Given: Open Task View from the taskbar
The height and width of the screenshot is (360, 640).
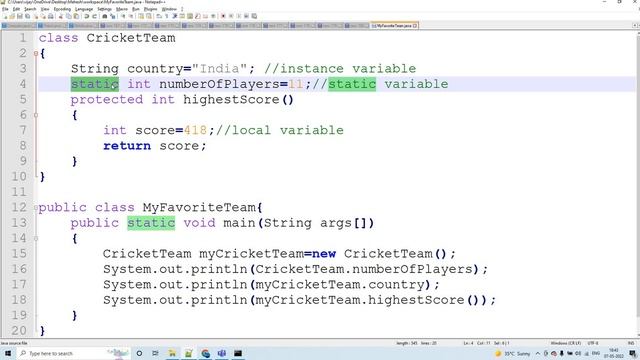Looking at the screenshot, I should pos(155,353).
